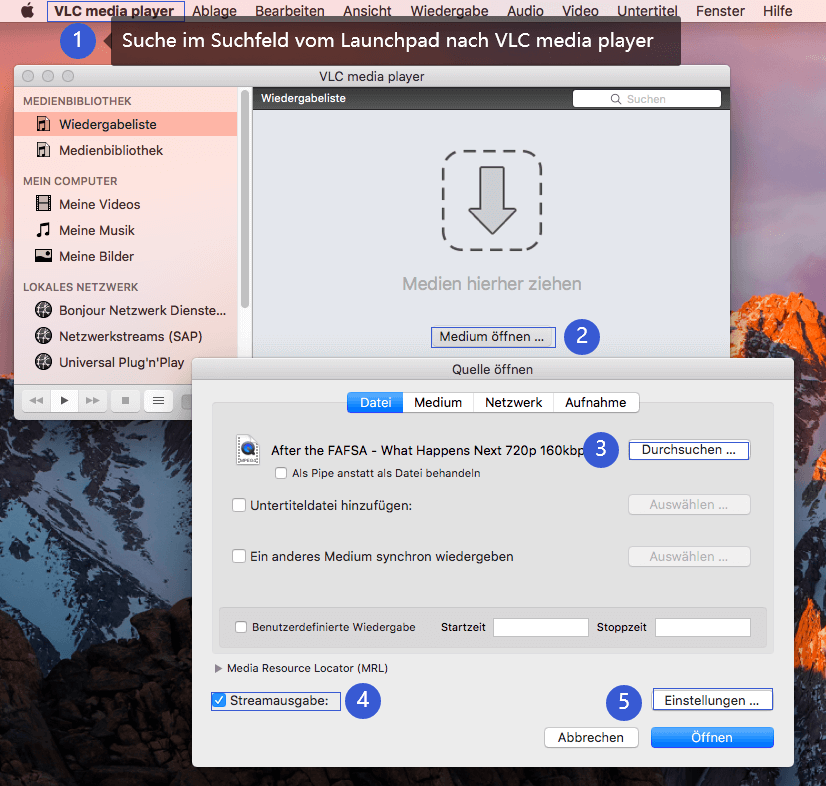
Task: Open the Wiedergabe menu
Action: pos(449,11)
